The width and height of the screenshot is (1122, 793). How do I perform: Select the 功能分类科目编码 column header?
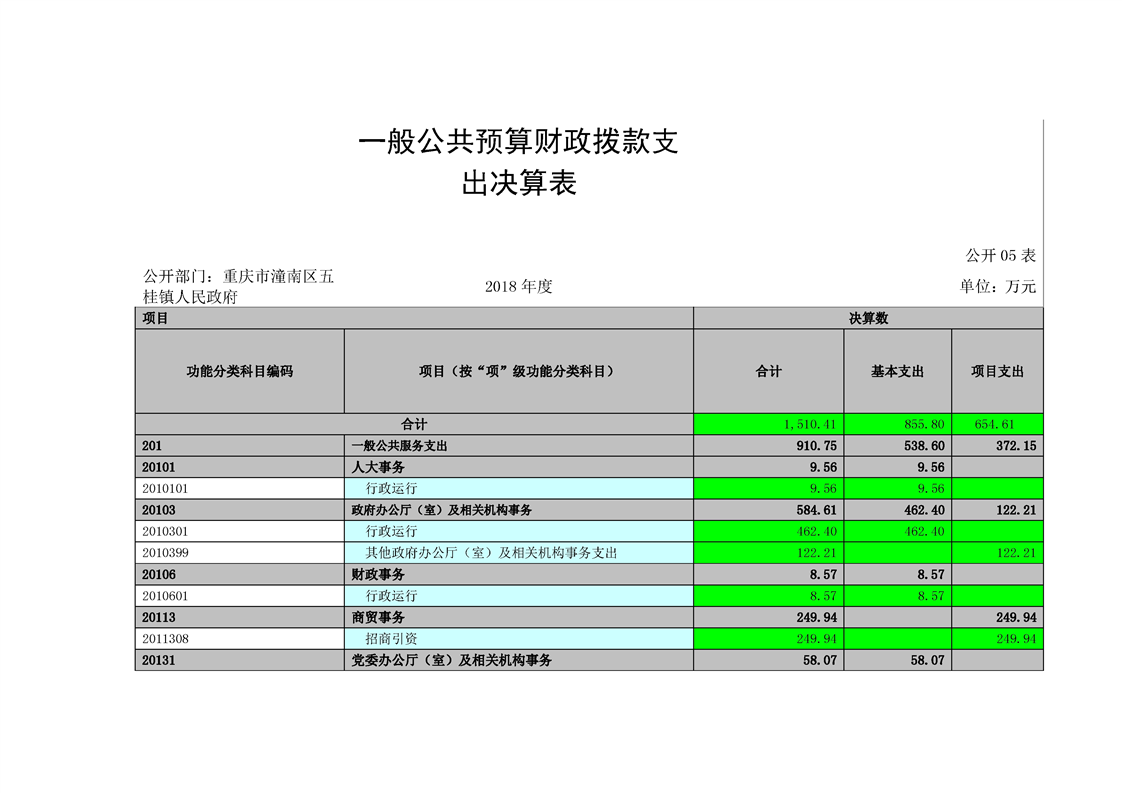pos(240,371)
